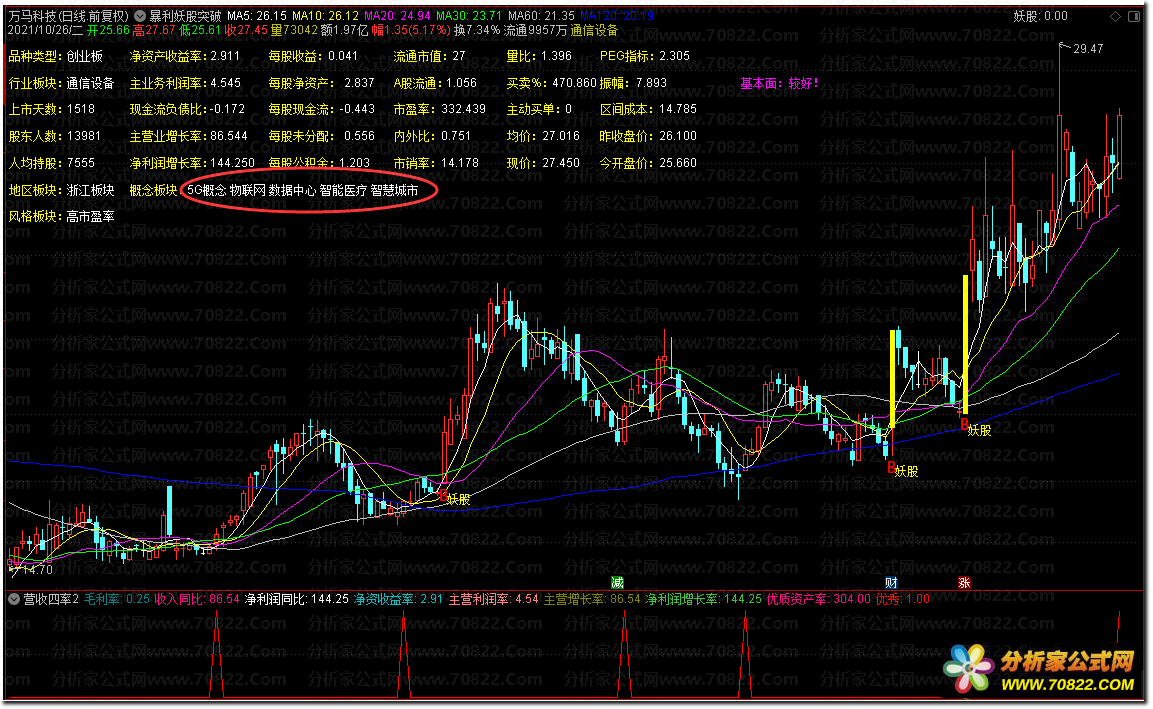Click the green 减 marker on the timeline
The height and width of the screenshot is (709, 1153).
point(617,582)
